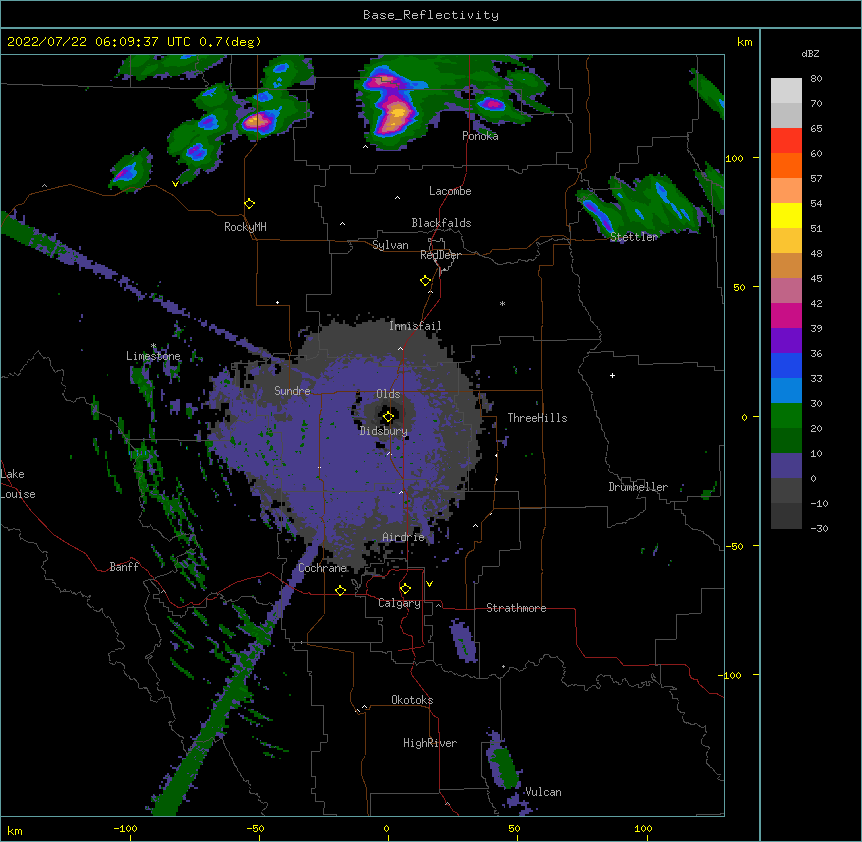Click the ThreeHills city label
The height and width of the screenshot is (842, 862).
537,418
